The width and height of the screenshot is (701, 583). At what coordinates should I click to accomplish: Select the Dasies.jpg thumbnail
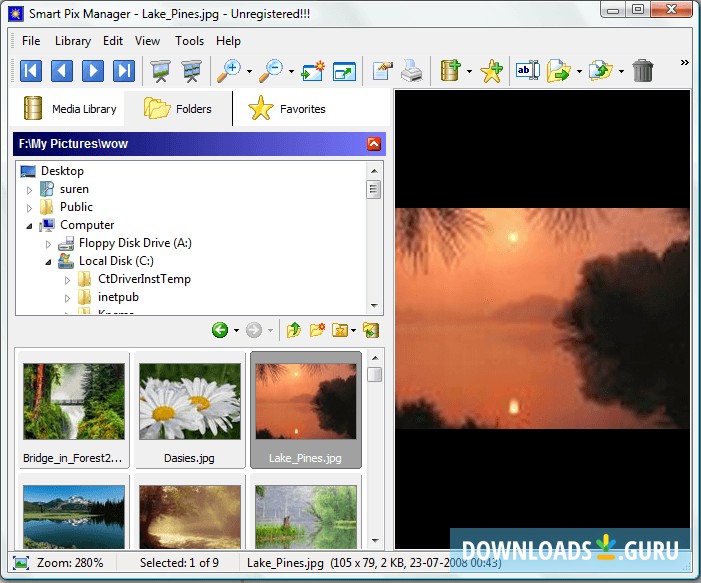(x=190, y=410)
